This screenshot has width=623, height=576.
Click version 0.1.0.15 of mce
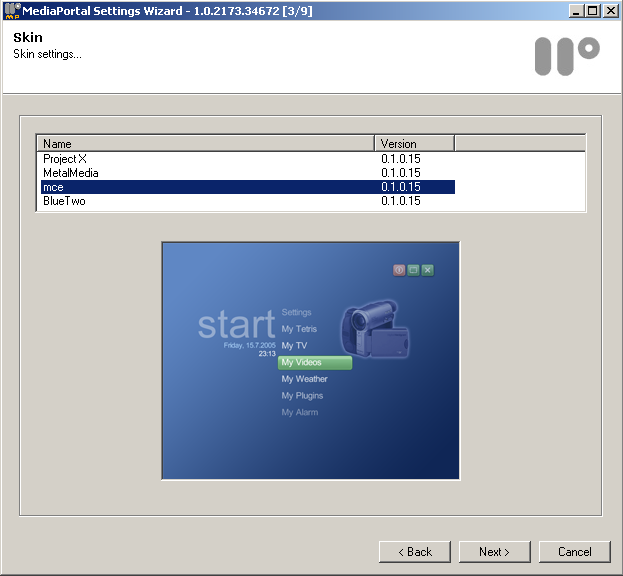[x=400, y=187]
